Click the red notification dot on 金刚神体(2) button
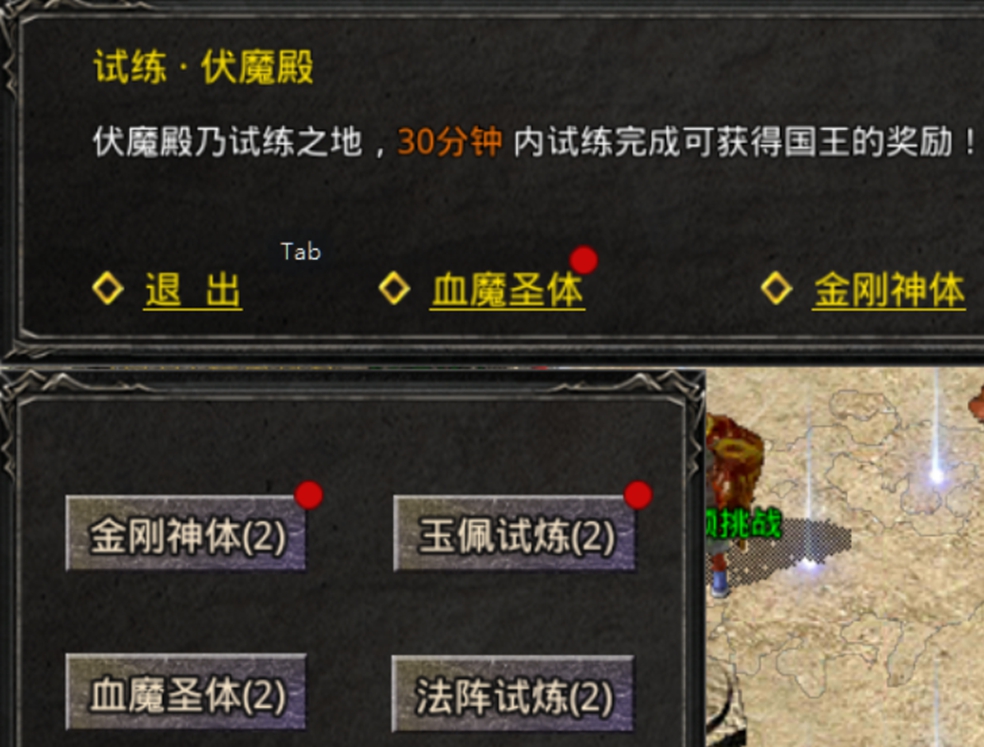Screen dimensions: 984x747 pos(309,495)
